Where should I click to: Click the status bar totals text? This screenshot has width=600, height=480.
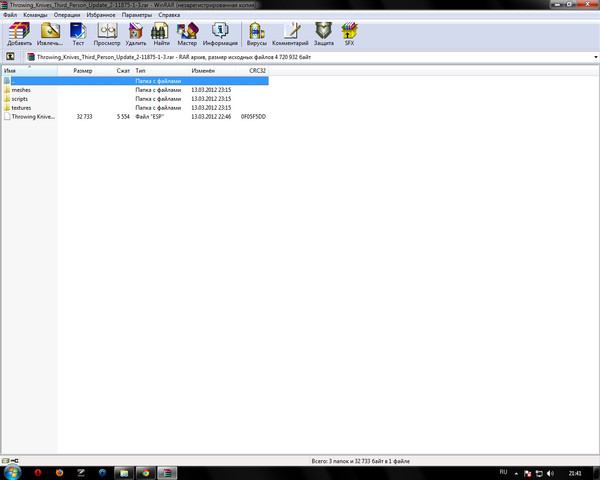pos(360,461)
